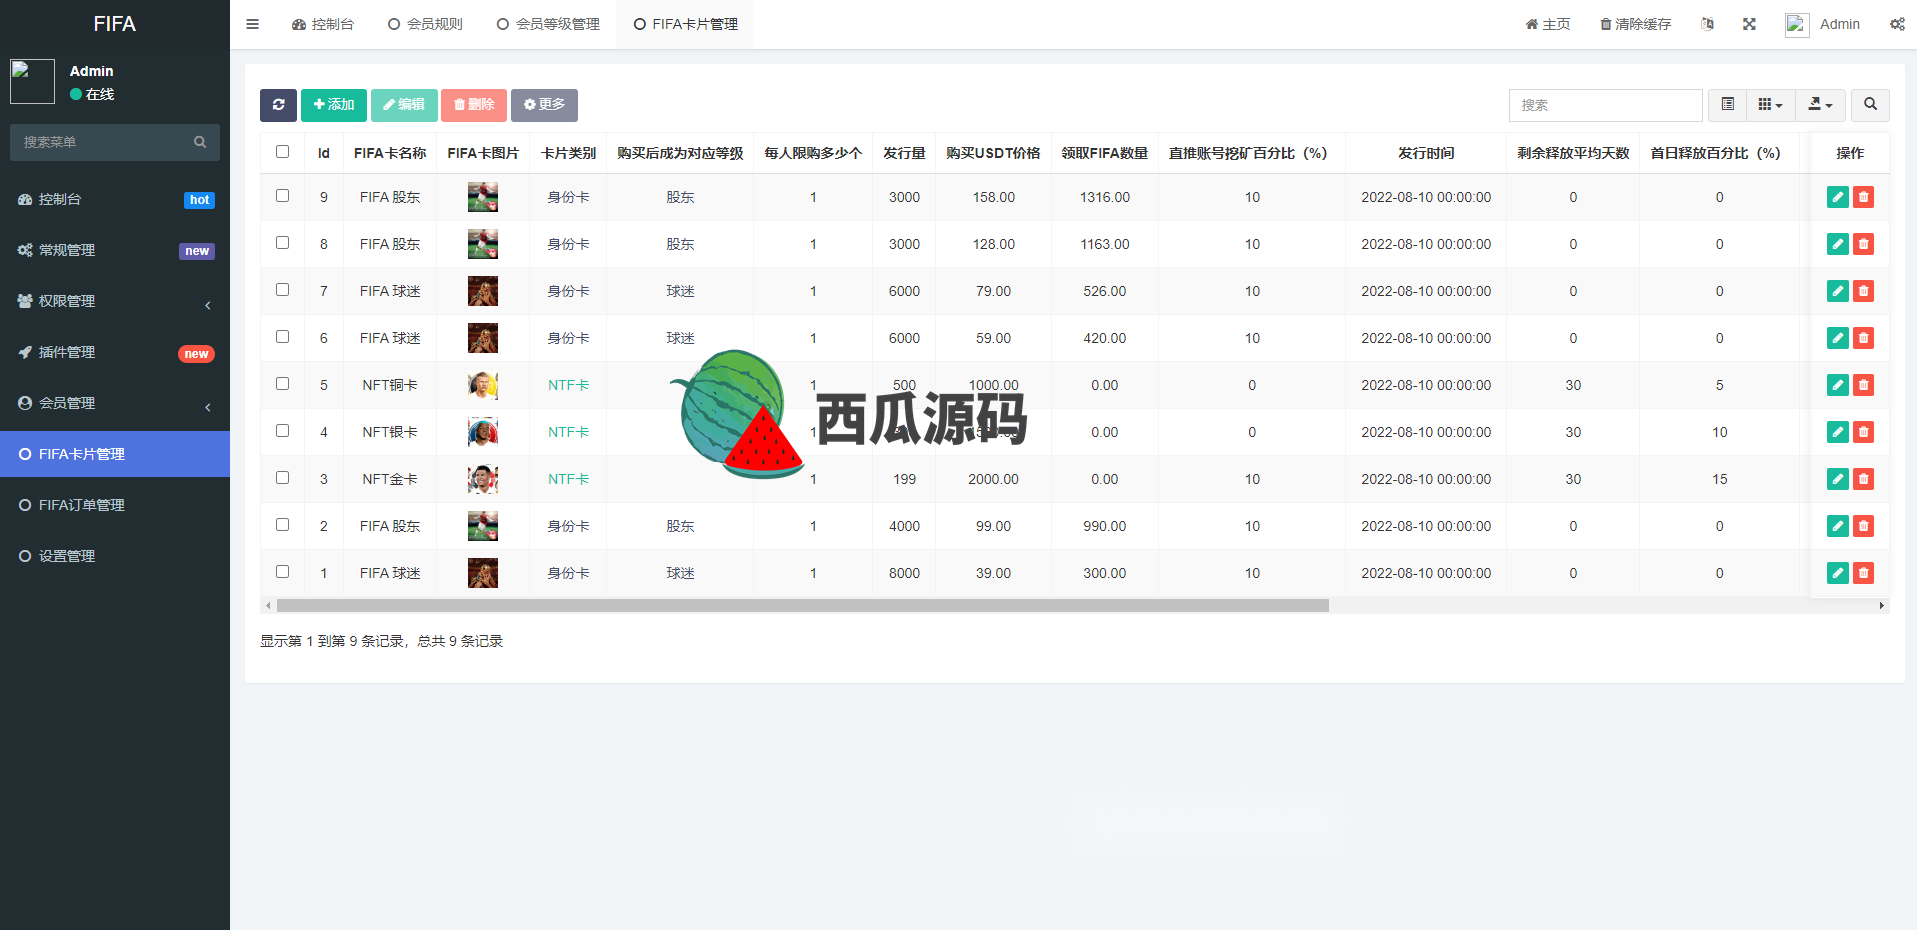Switch to 控制台 tab
Image resolution: width=1917 pixels, height=930 pixels.
point(323,24)
